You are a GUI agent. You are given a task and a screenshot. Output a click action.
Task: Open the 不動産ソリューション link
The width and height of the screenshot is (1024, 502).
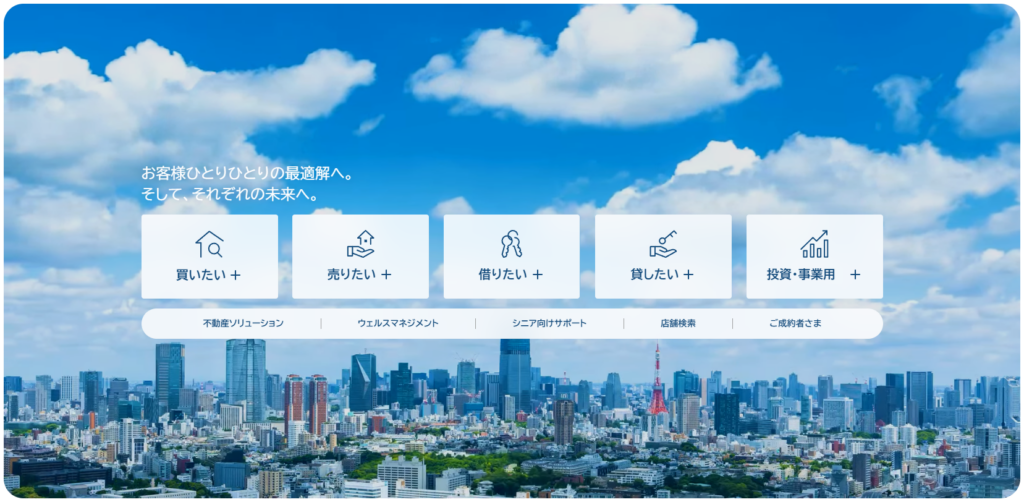click(x=243, y=324)
